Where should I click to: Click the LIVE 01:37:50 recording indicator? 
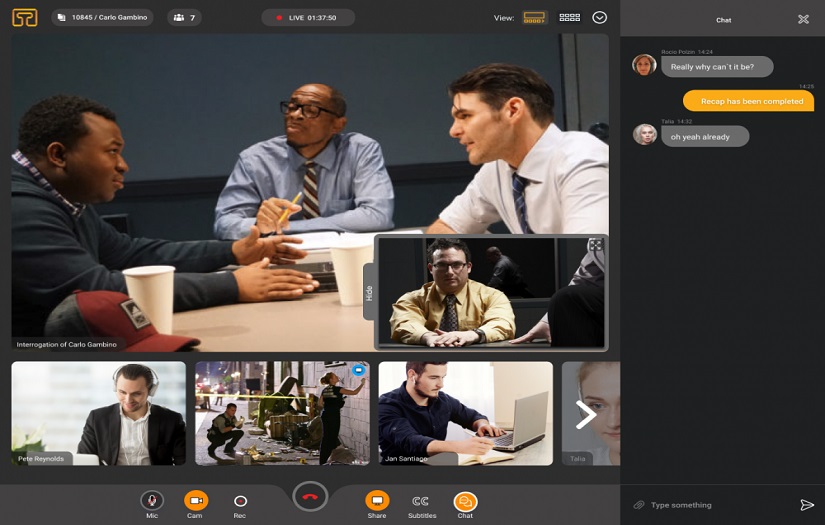[308, 17]
